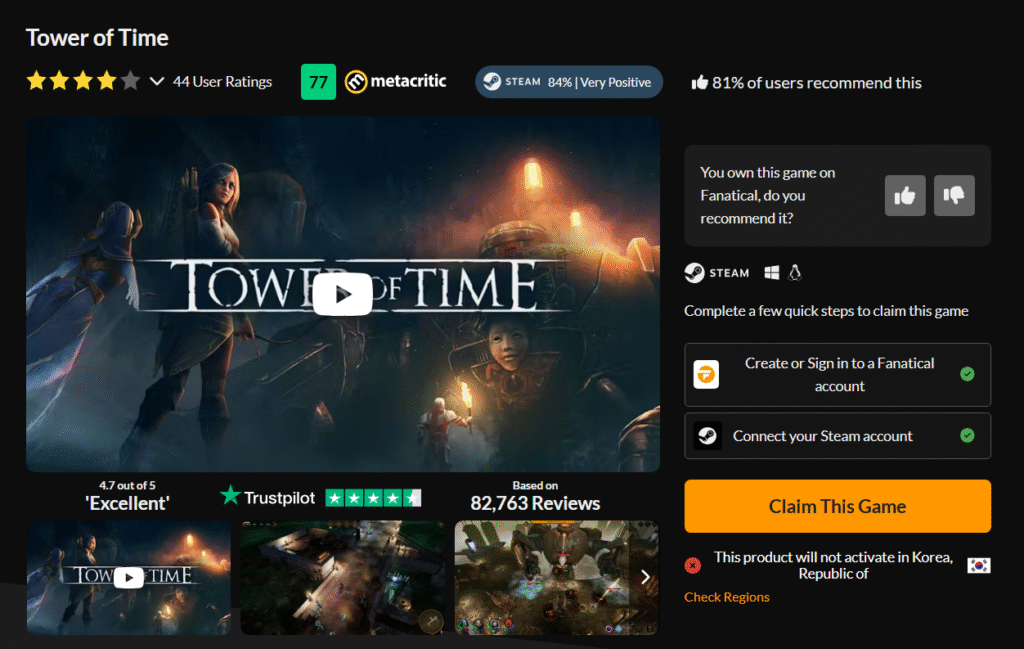Expand the user ratings breakdown chevron
This screenshot has height=649, width=1024.
point(157,82)
